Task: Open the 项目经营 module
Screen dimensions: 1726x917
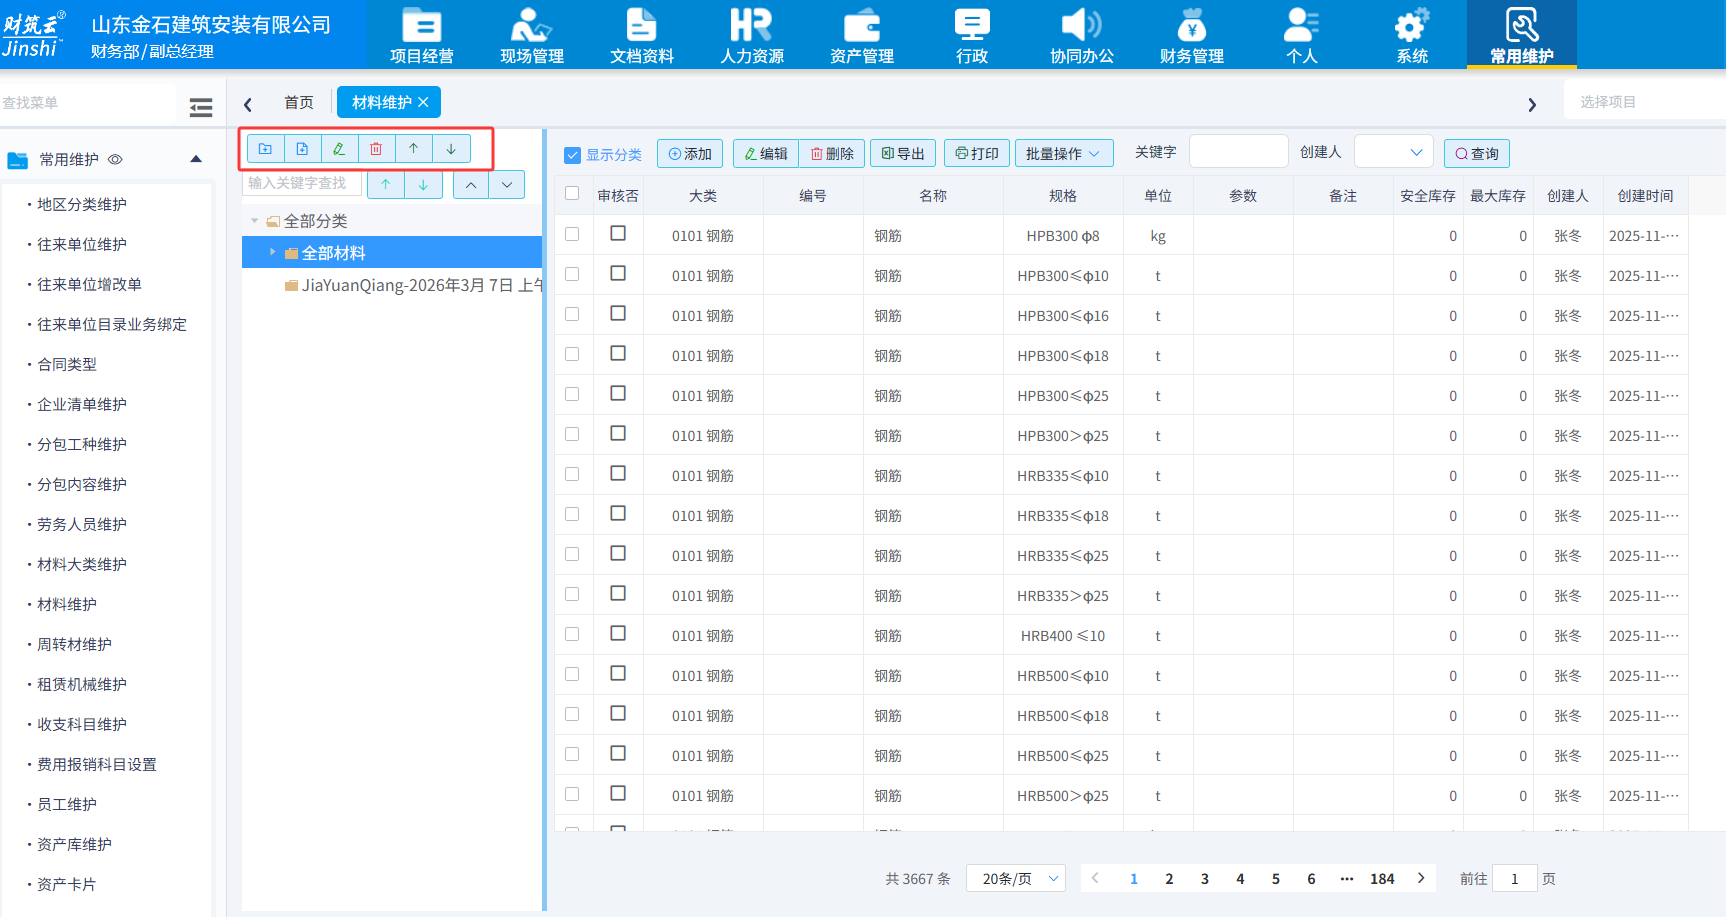Action: 422,36
